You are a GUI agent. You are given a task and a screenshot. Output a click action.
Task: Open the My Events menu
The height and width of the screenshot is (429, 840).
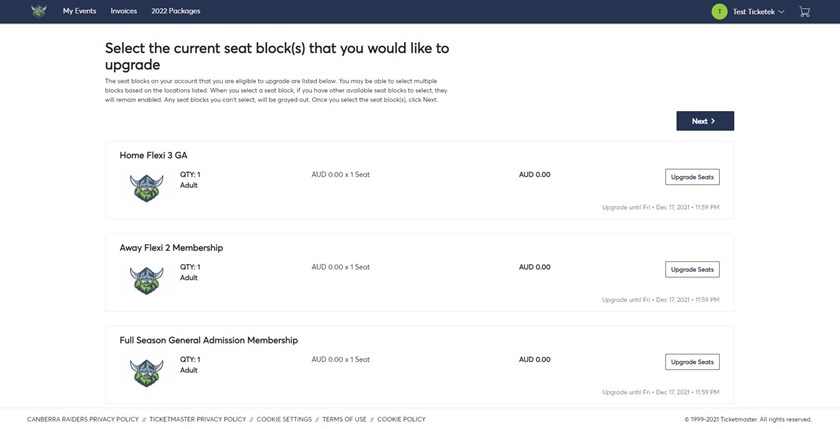tap(81, 11)
